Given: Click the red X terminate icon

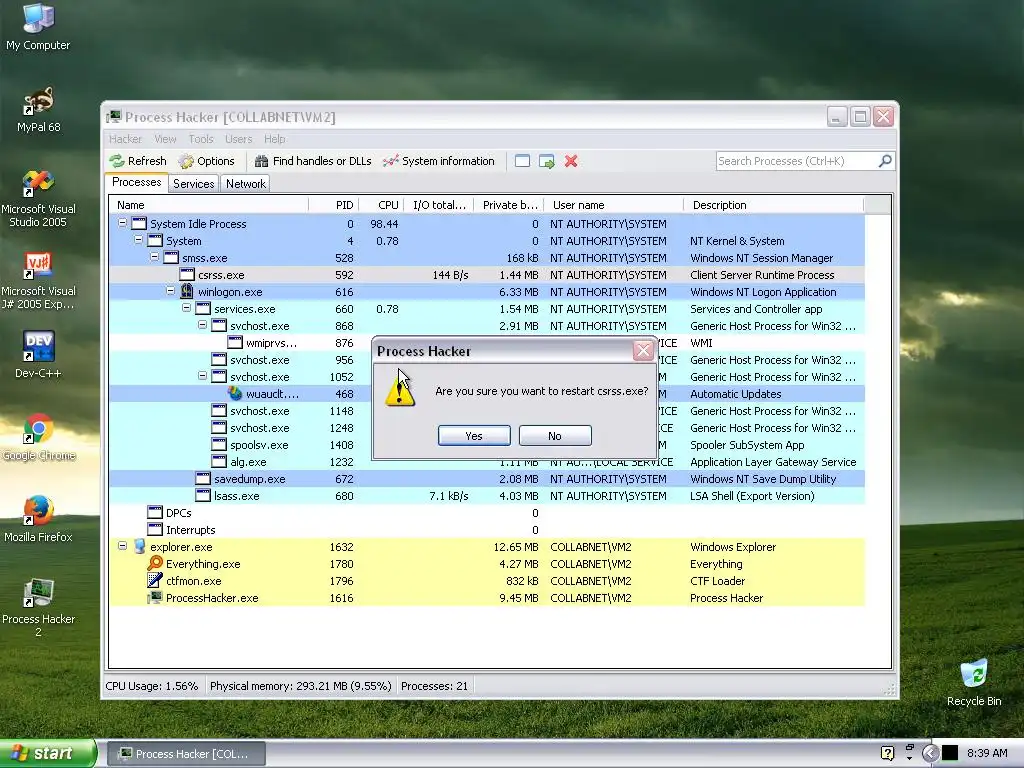Looking at the screenshot, I should click(x=571, y=161).
